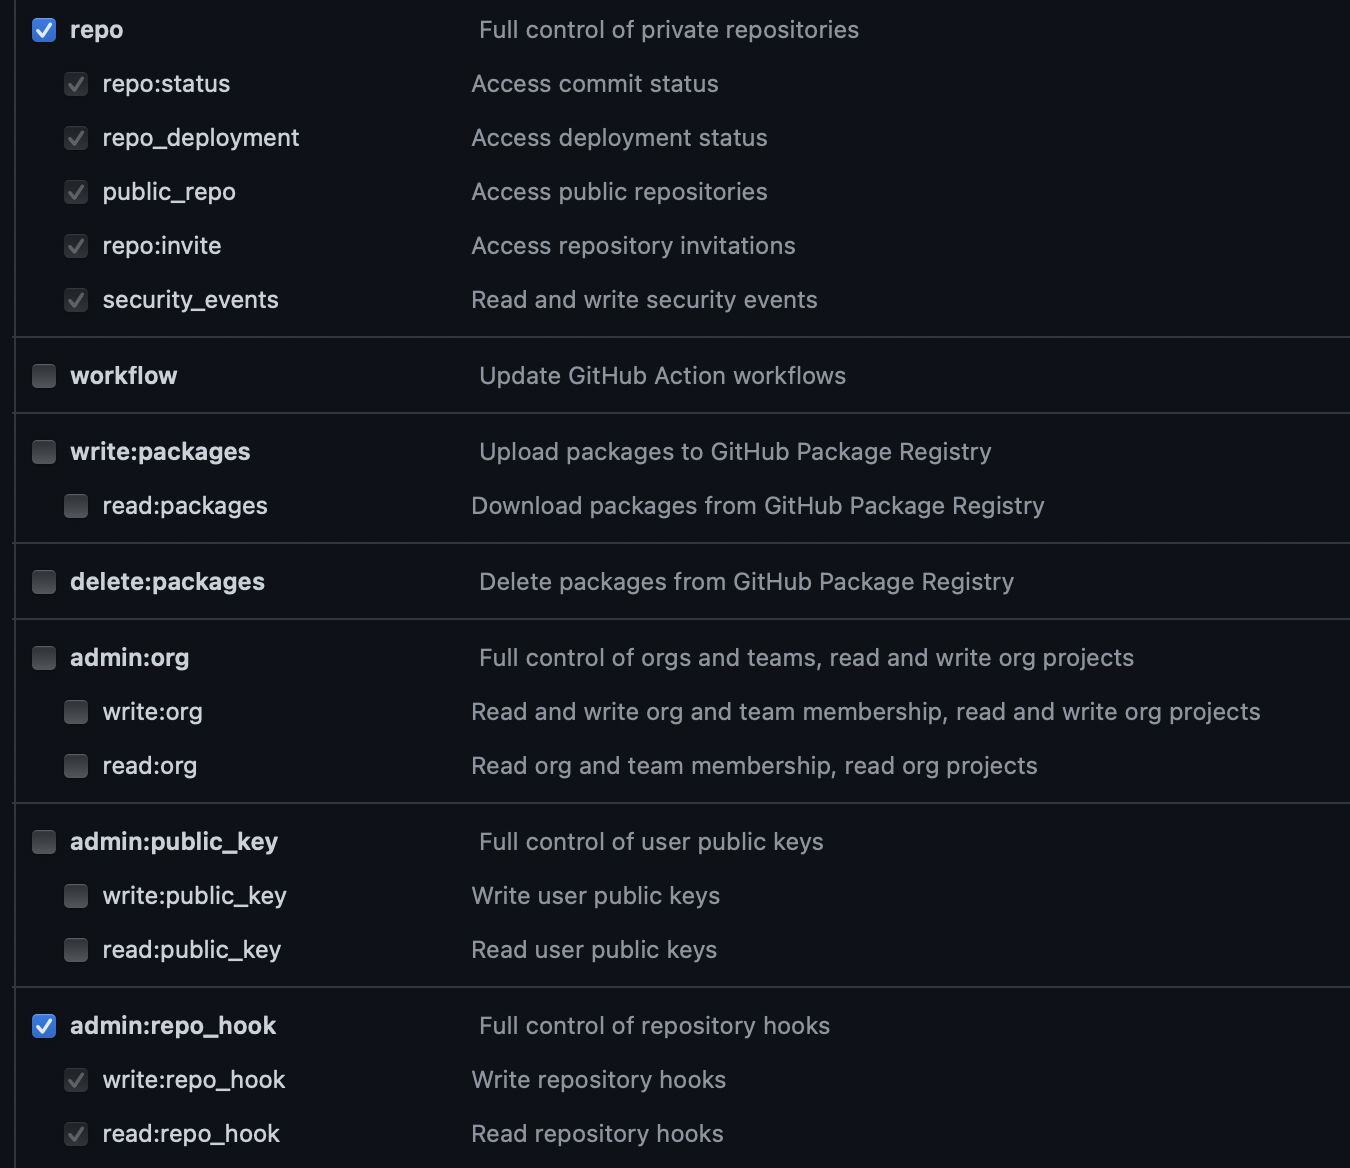Screen dimensions: 1350x1168
Task: Click 'Full control of user public keys' text
Action: [652, 842]
